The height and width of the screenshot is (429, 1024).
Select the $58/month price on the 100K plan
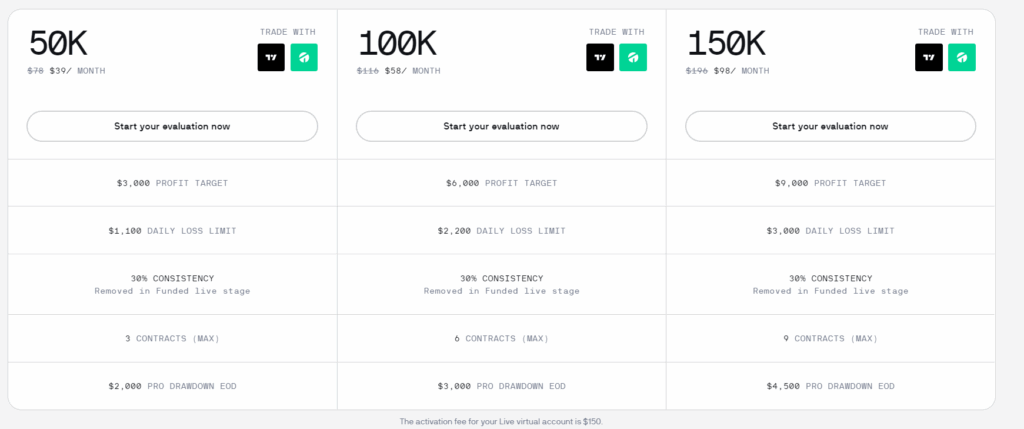[x=406, y=71]
